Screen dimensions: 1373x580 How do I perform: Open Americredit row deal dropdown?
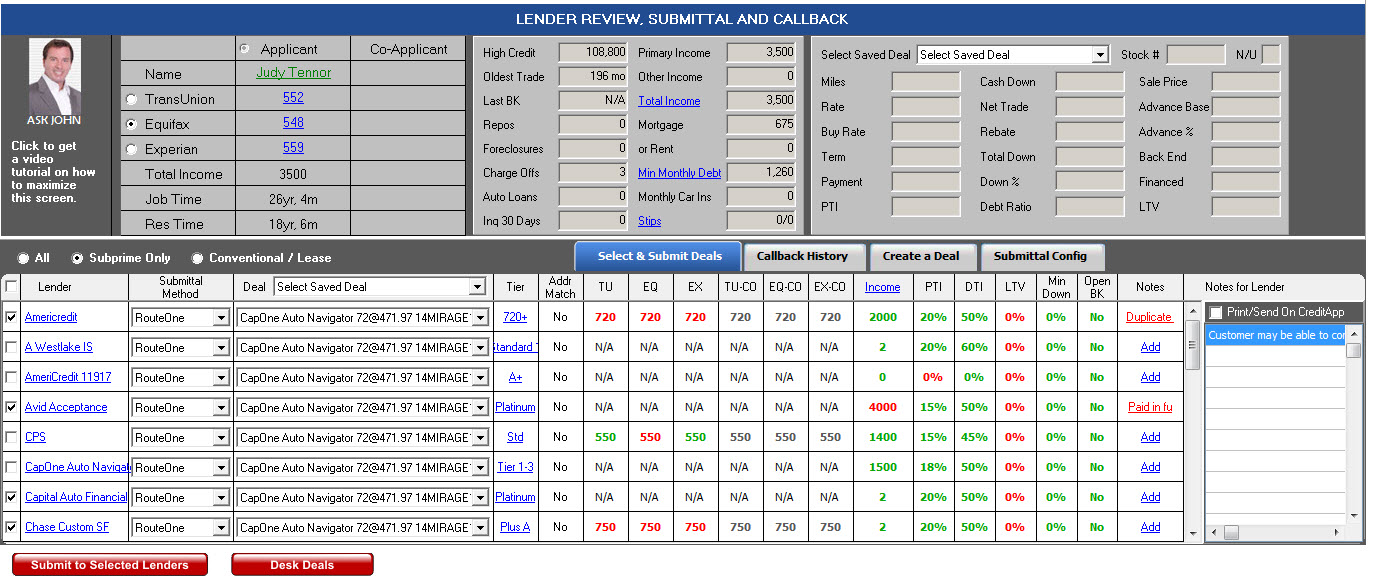pyautogui.click(x=362, y=317)
